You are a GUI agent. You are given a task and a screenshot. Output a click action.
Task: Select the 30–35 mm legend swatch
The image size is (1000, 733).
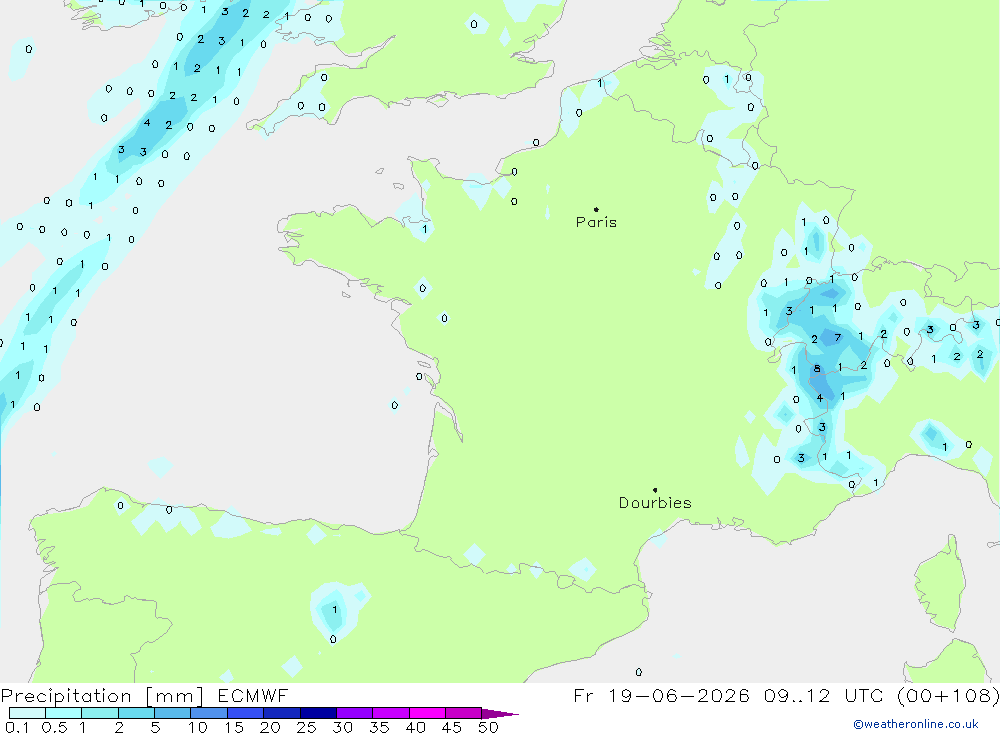(355, 713)
